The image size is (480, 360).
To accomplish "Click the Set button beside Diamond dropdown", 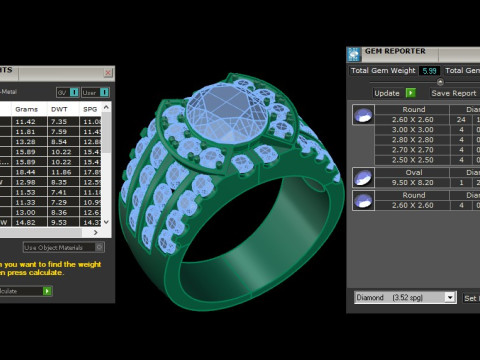I will click(x=471, y=298).
